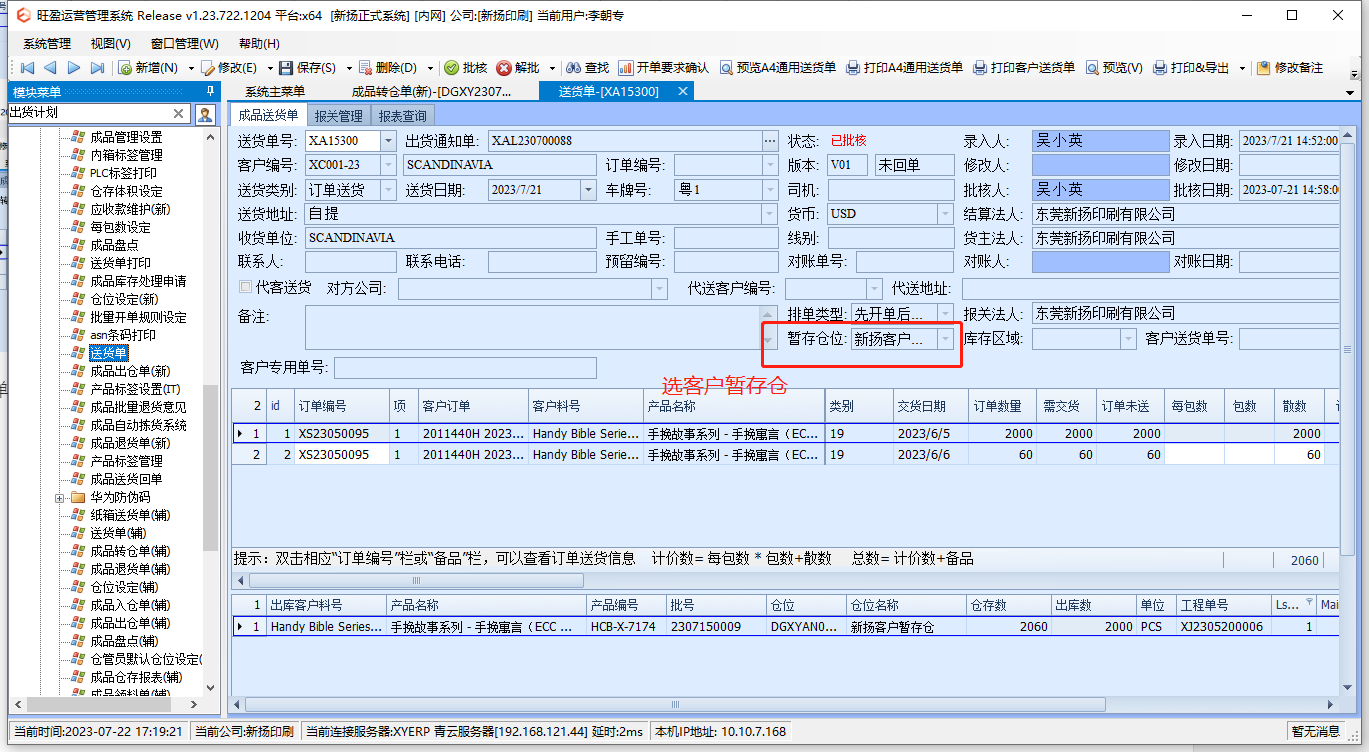Go to the previous record arrow

(50, 68)
